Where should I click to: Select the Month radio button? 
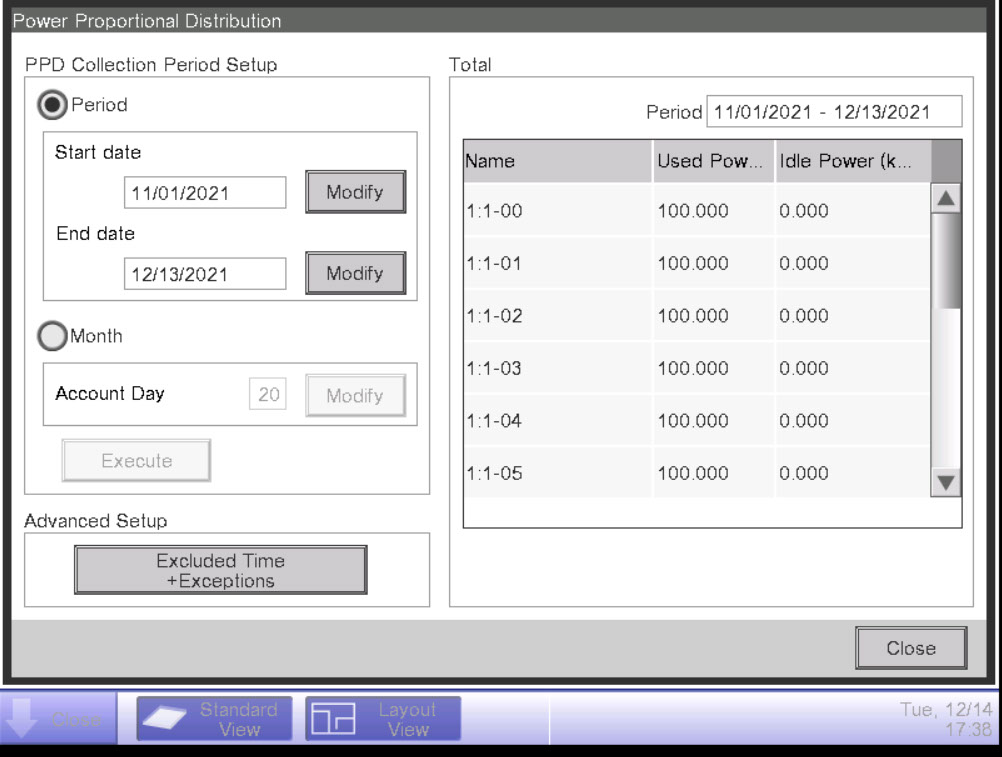click(53, 337)
